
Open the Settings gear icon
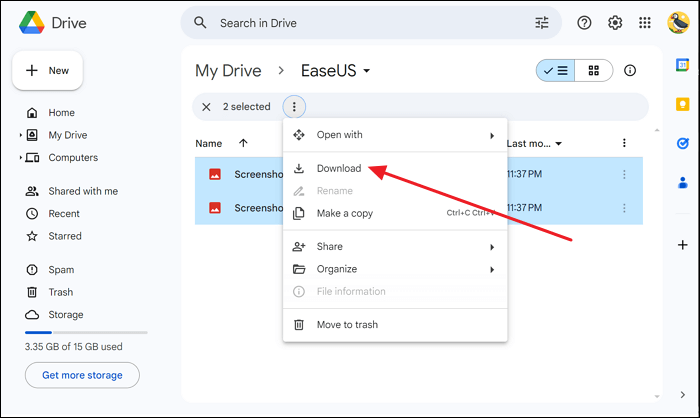(x=615, y=22)
